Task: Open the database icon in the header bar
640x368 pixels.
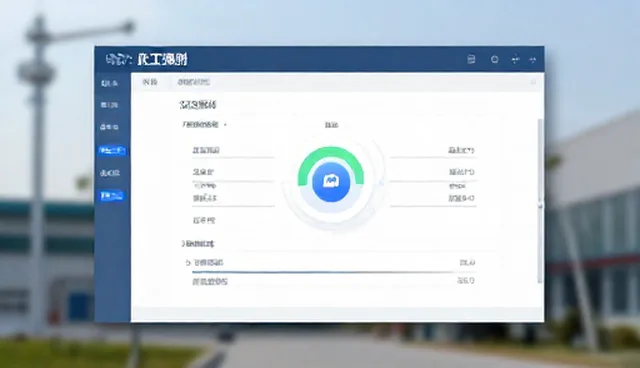Action: (471, 60)
